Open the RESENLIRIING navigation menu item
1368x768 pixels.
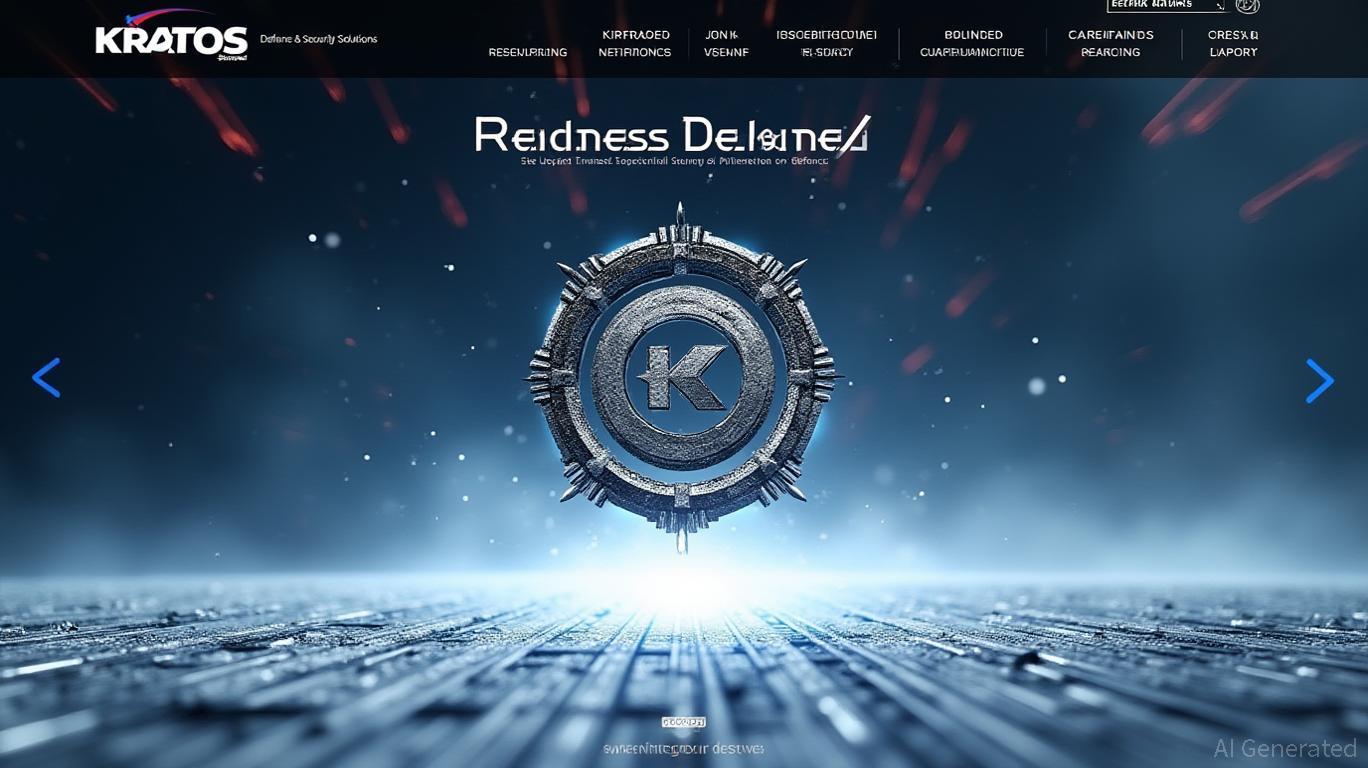pyautogui.click(x=527, y=52)
